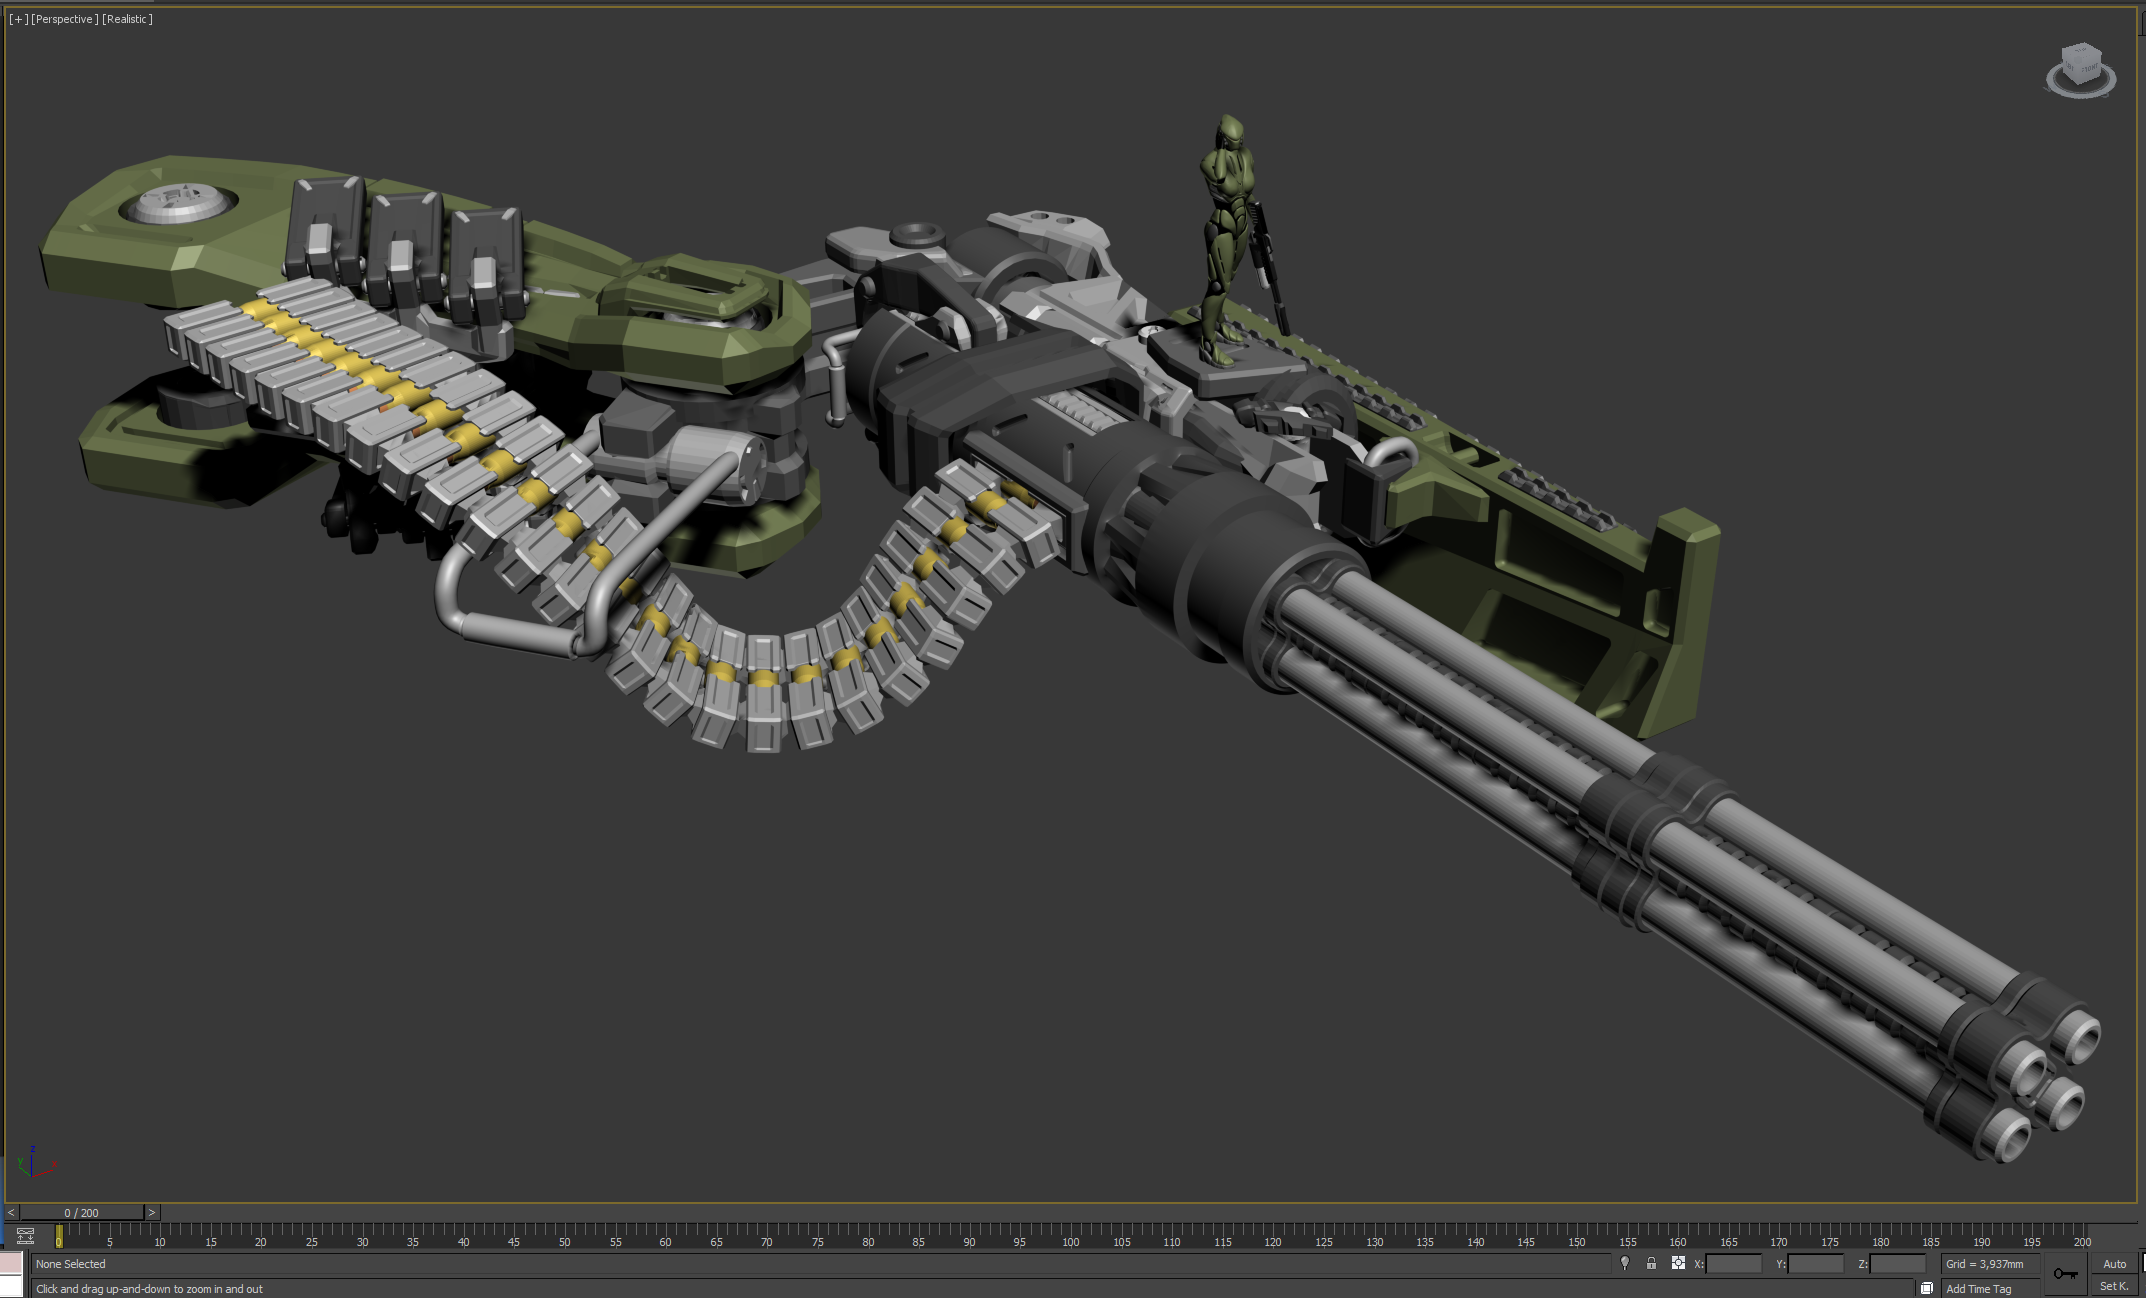
Task: Click the Add Time Tag field
Action: click(1990, 1289)
